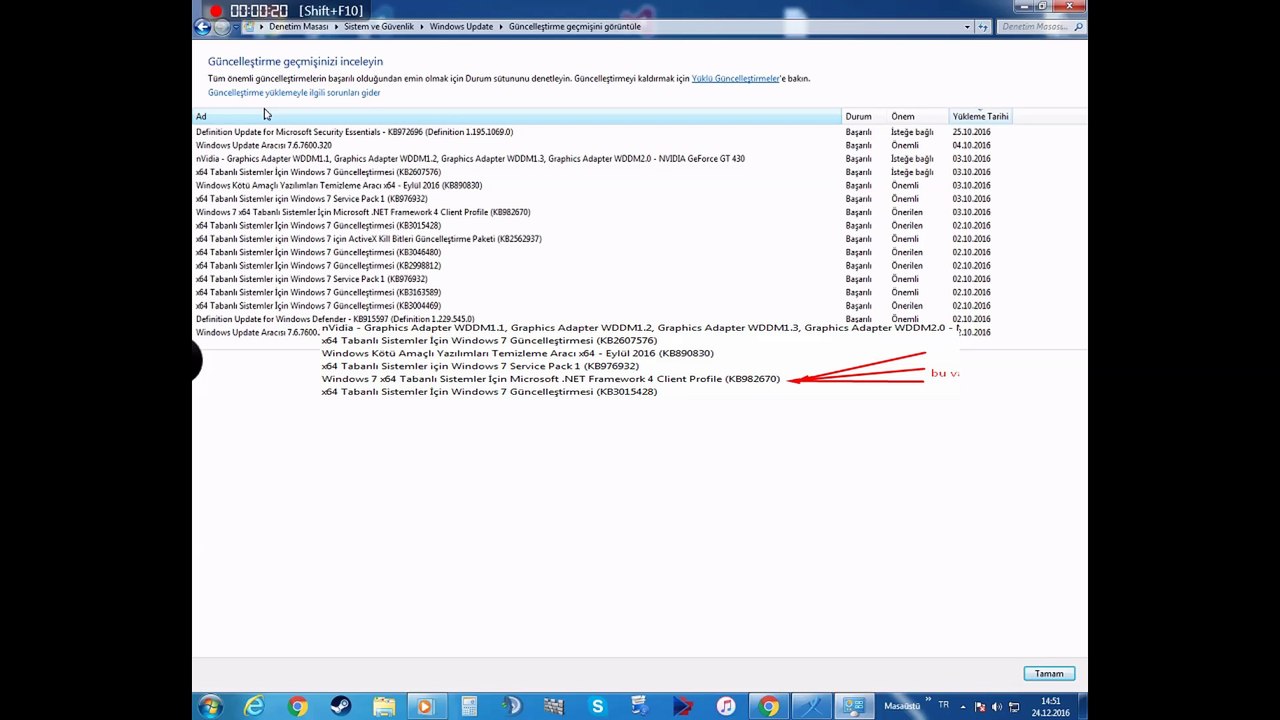Image resolution: width=1280 pixels, height=720 pixels.
Task: Open the Yüklü Güncelleştirmeler link
Action: coord(735,78)
